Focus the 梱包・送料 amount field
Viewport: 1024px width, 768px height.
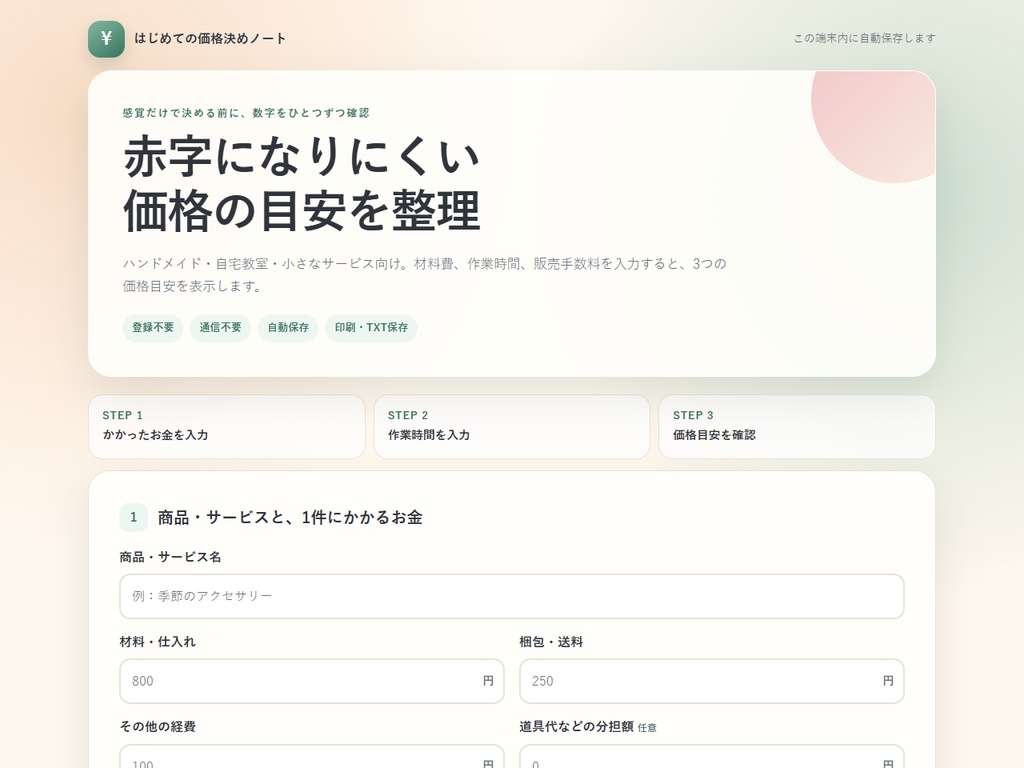(x=712, y=681)
